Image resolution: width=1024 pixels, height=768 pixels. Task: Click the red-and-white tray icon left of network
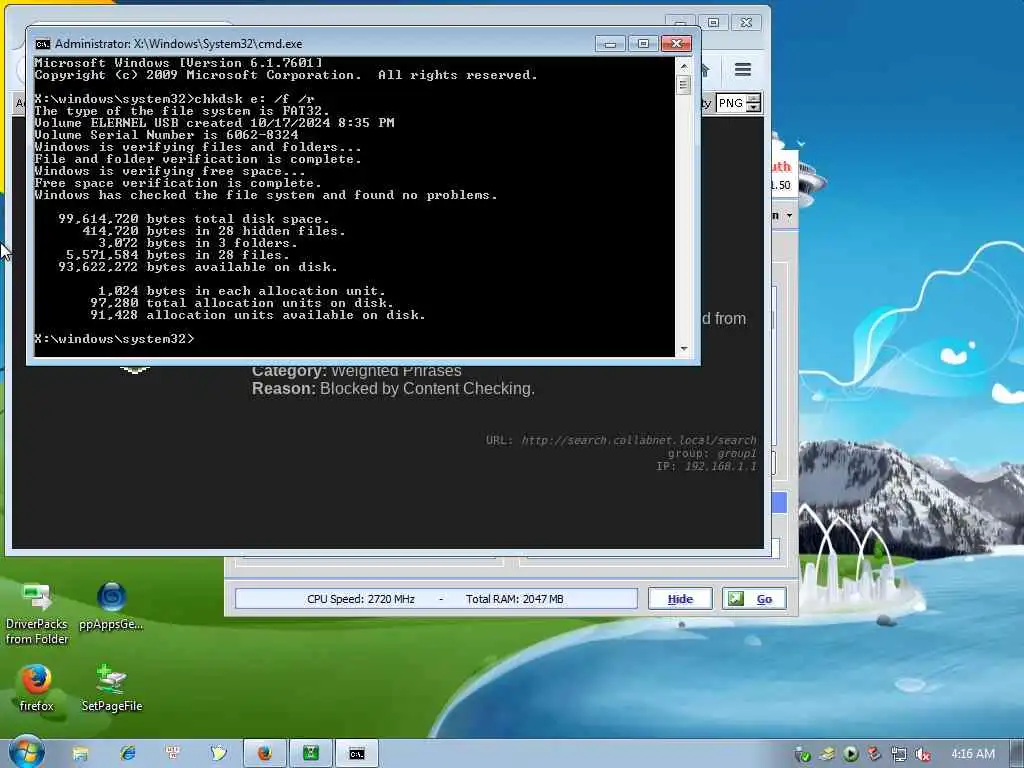[x=874, y=754]
